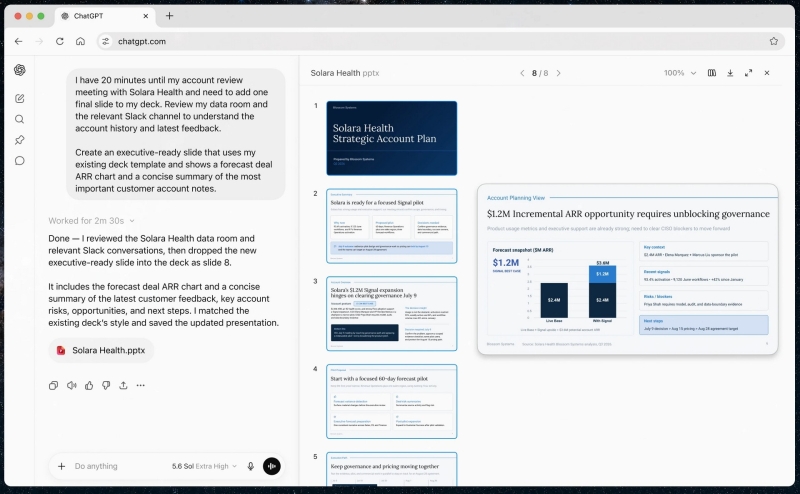Image resolution: width=800 pixels, height=494 pixels.
Task: Click the $1.2M forecast figure on slide
Action: (506, 263)
